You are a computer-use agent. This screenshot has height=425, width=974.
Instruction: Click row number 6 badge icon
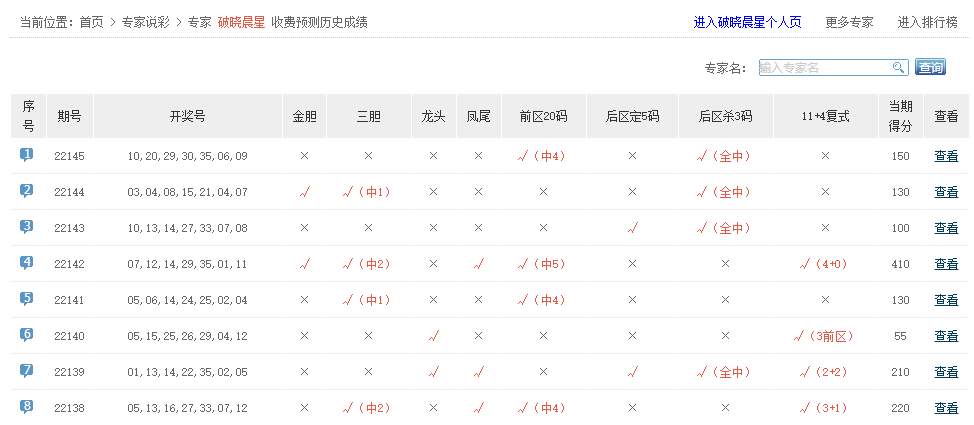[x=27, y=335]
